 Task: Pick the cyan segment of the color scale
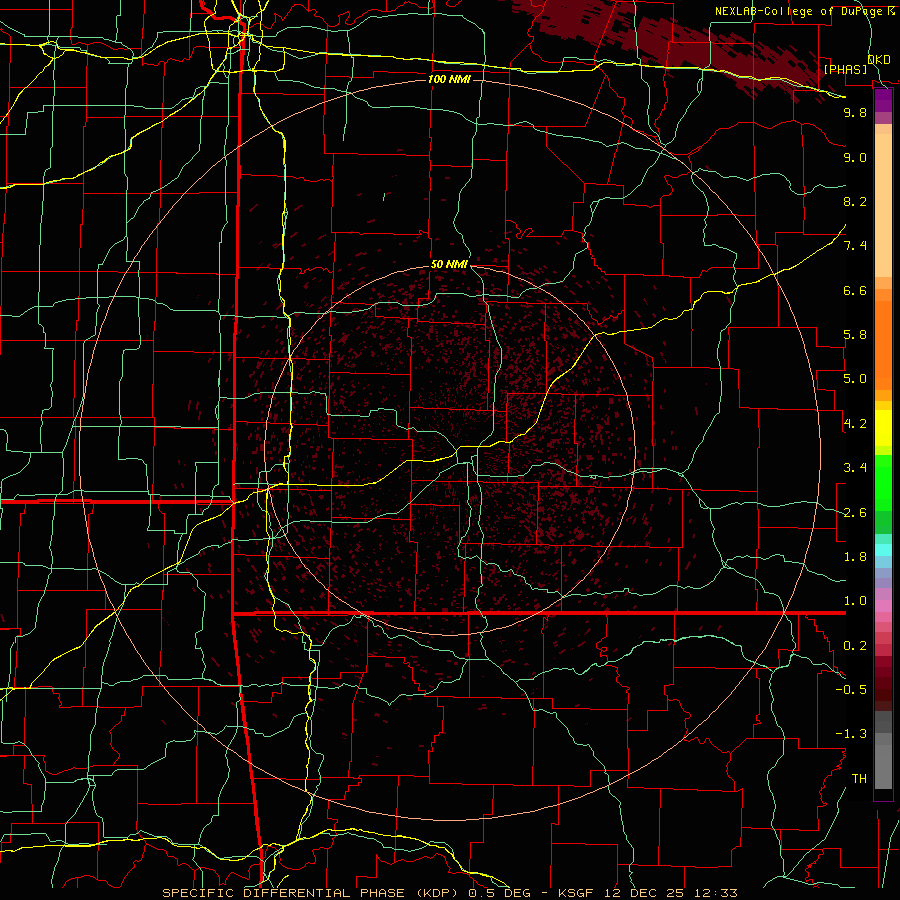point(883,550)
